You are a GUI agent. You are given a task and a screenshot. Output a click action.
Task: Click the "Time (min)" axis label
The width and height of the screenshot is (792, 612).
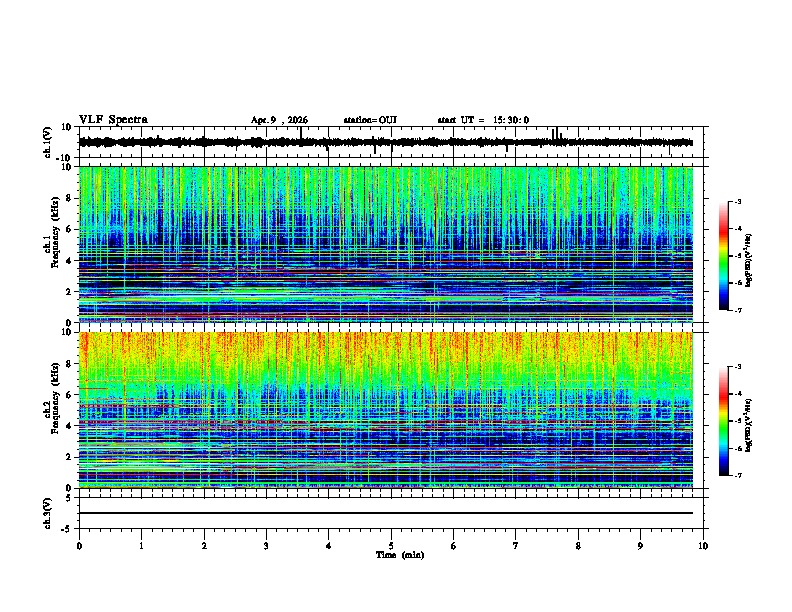[400, 555]
